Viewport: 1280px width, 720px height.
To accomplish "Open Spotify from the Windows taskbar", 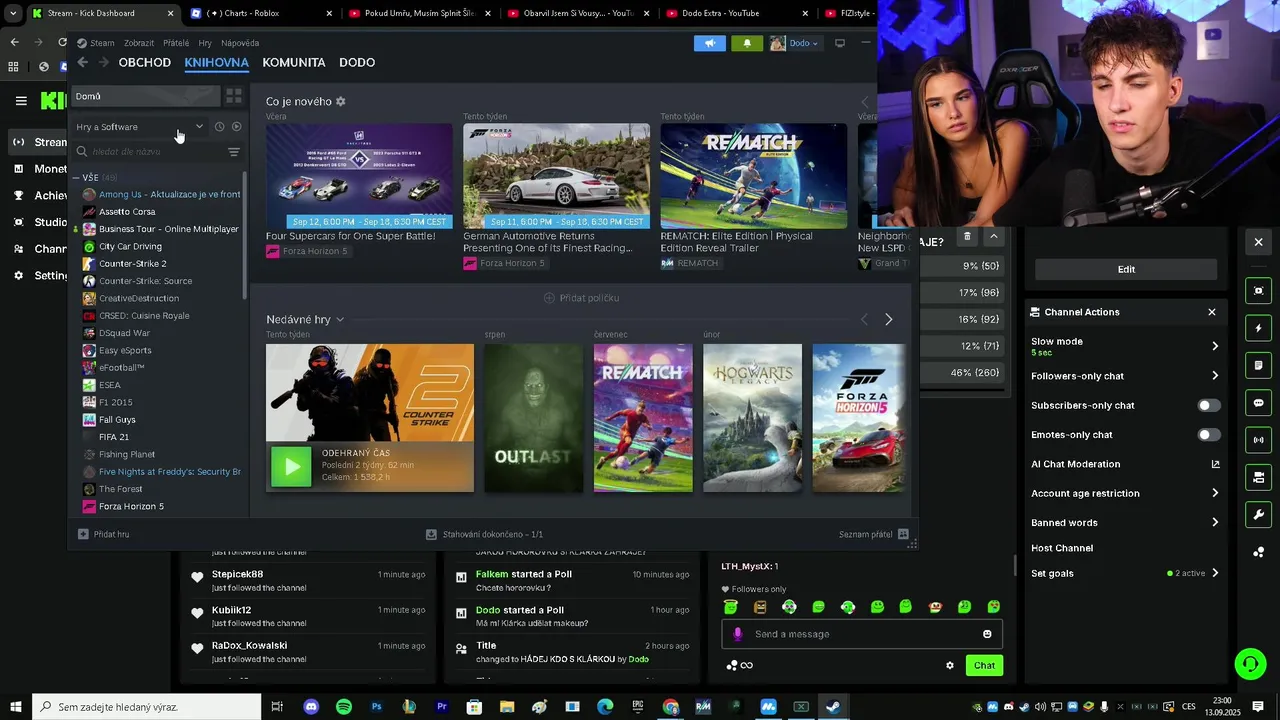I will click(344, 707).
